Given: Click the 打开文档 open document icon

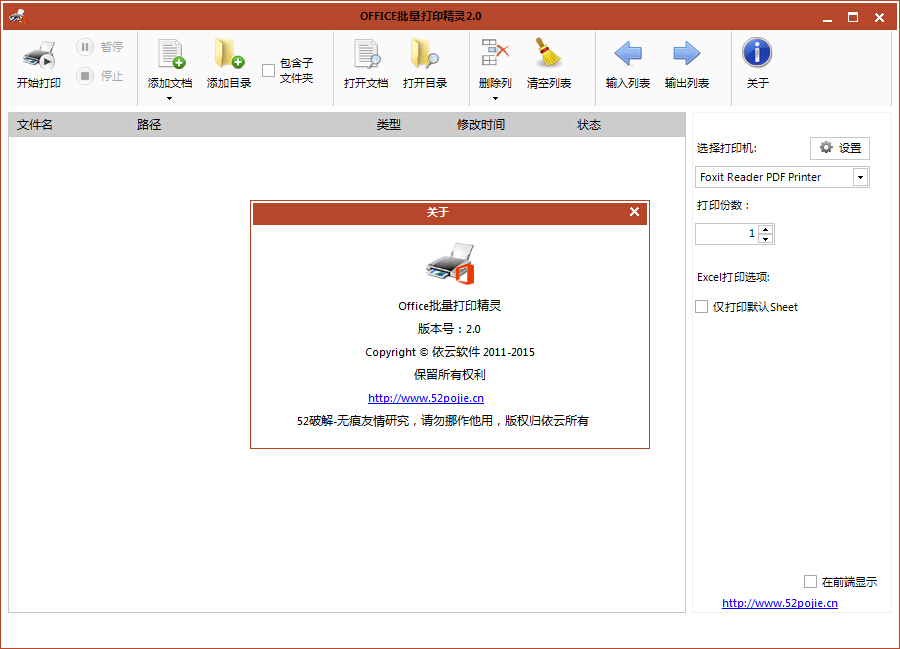Looking at the screenshot, I should (x=366, y=52).
